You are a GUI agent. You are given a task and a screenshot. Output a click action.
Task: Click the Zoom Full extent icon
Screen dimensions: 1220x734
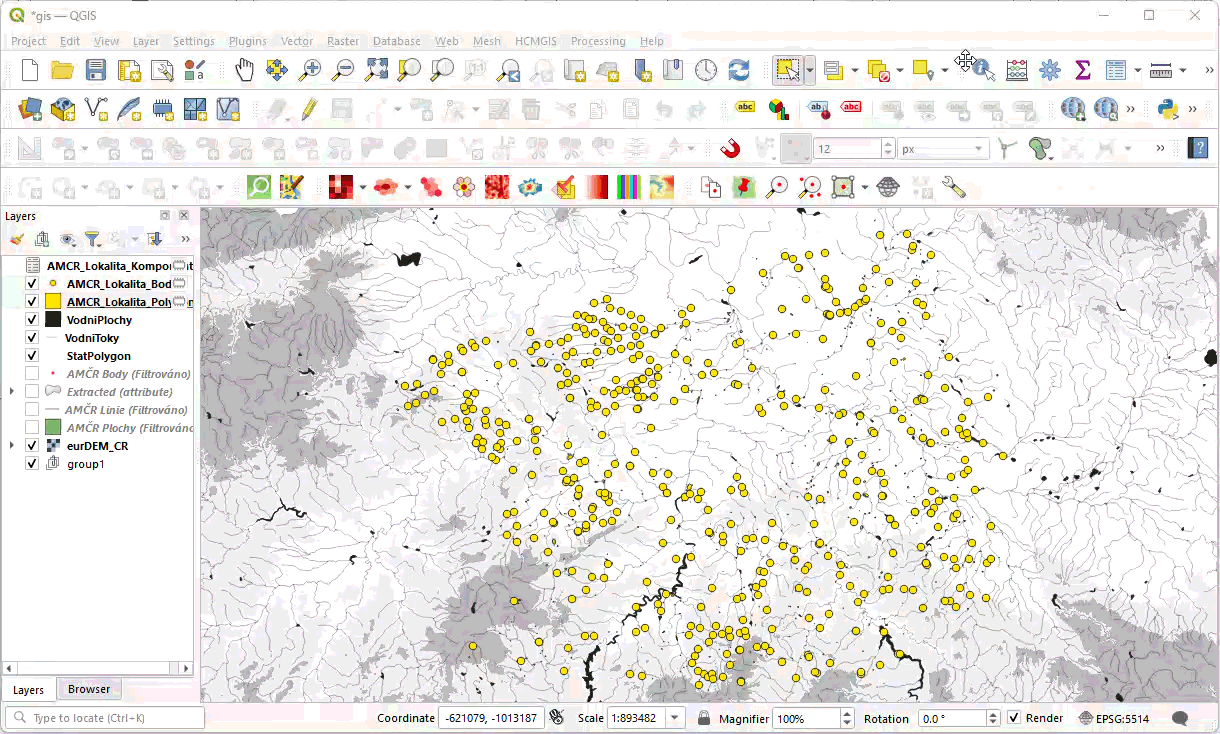pos(376,70)
